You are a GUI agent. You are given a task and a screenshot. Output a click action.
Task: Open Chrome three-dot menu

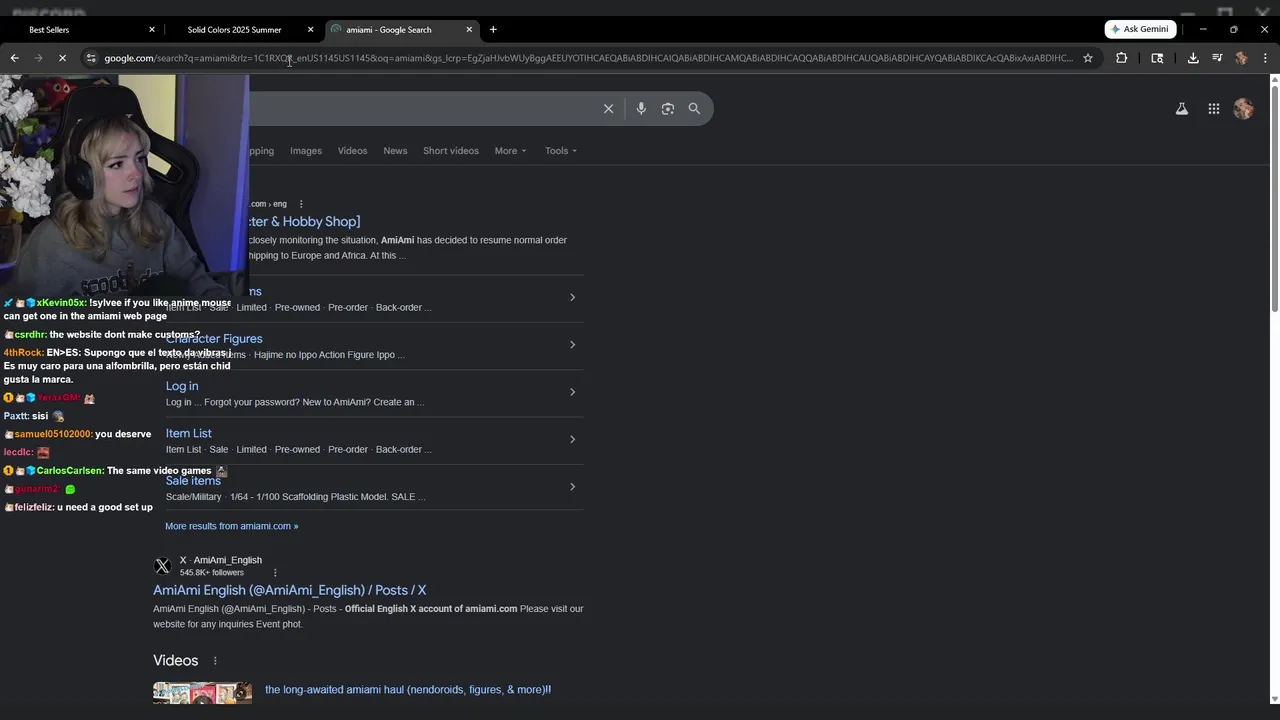[1265, 58]
